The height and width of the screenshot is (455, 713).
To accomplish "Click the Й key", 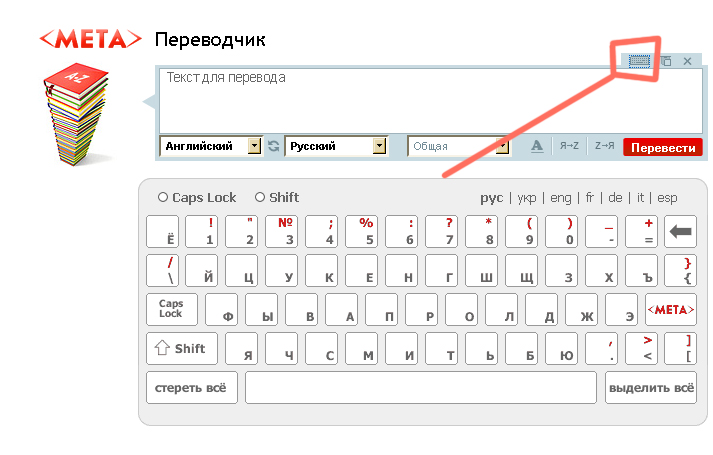I will click(x=201, y=270).
